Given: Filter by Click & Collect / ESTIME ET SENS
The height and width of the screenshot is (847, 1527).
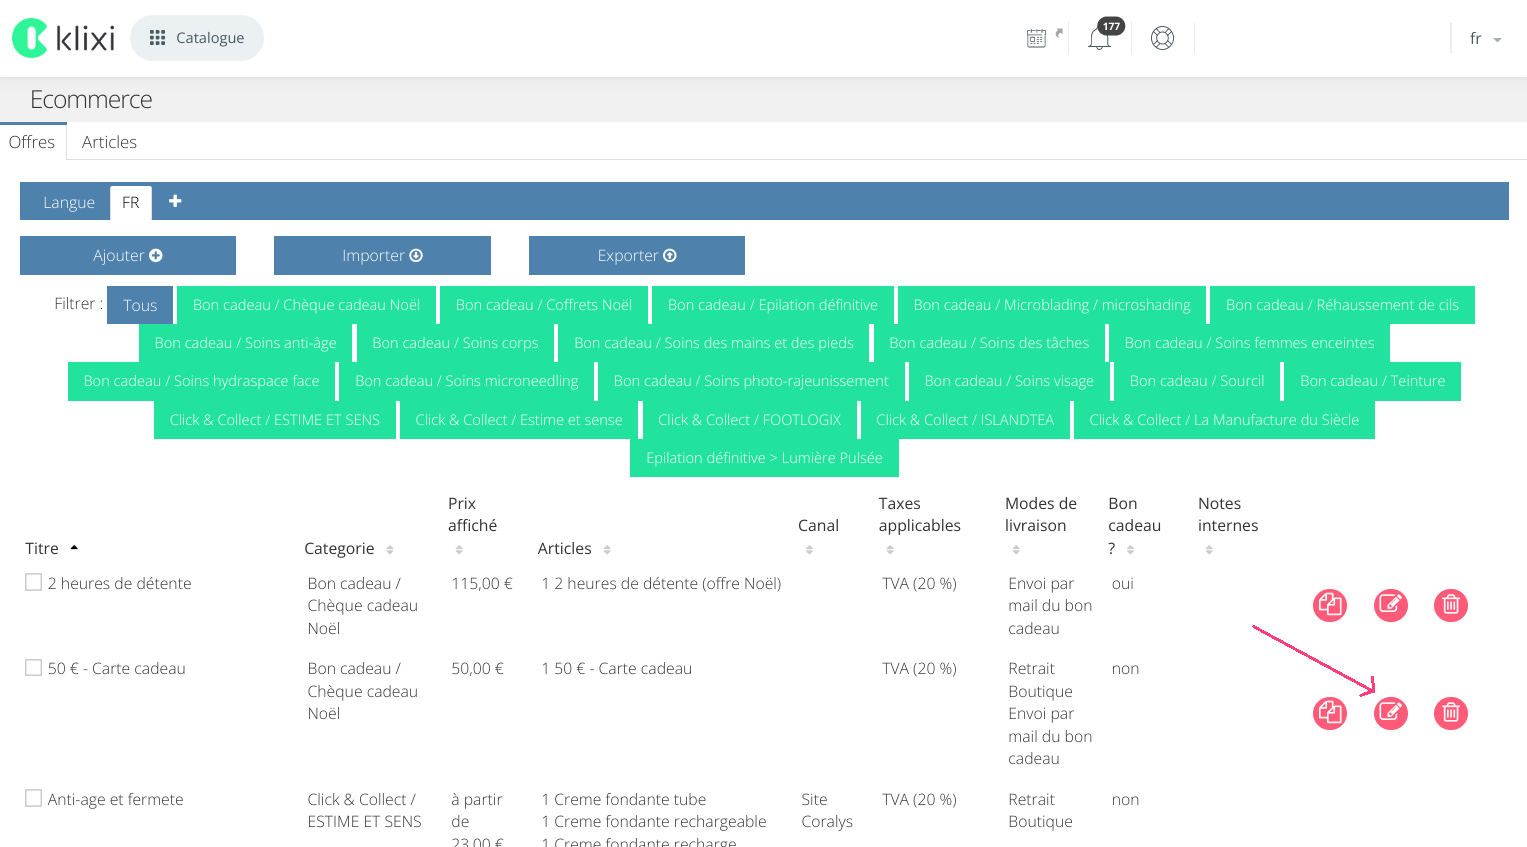Looking at the screenshot, I should (x=275, y=420).
